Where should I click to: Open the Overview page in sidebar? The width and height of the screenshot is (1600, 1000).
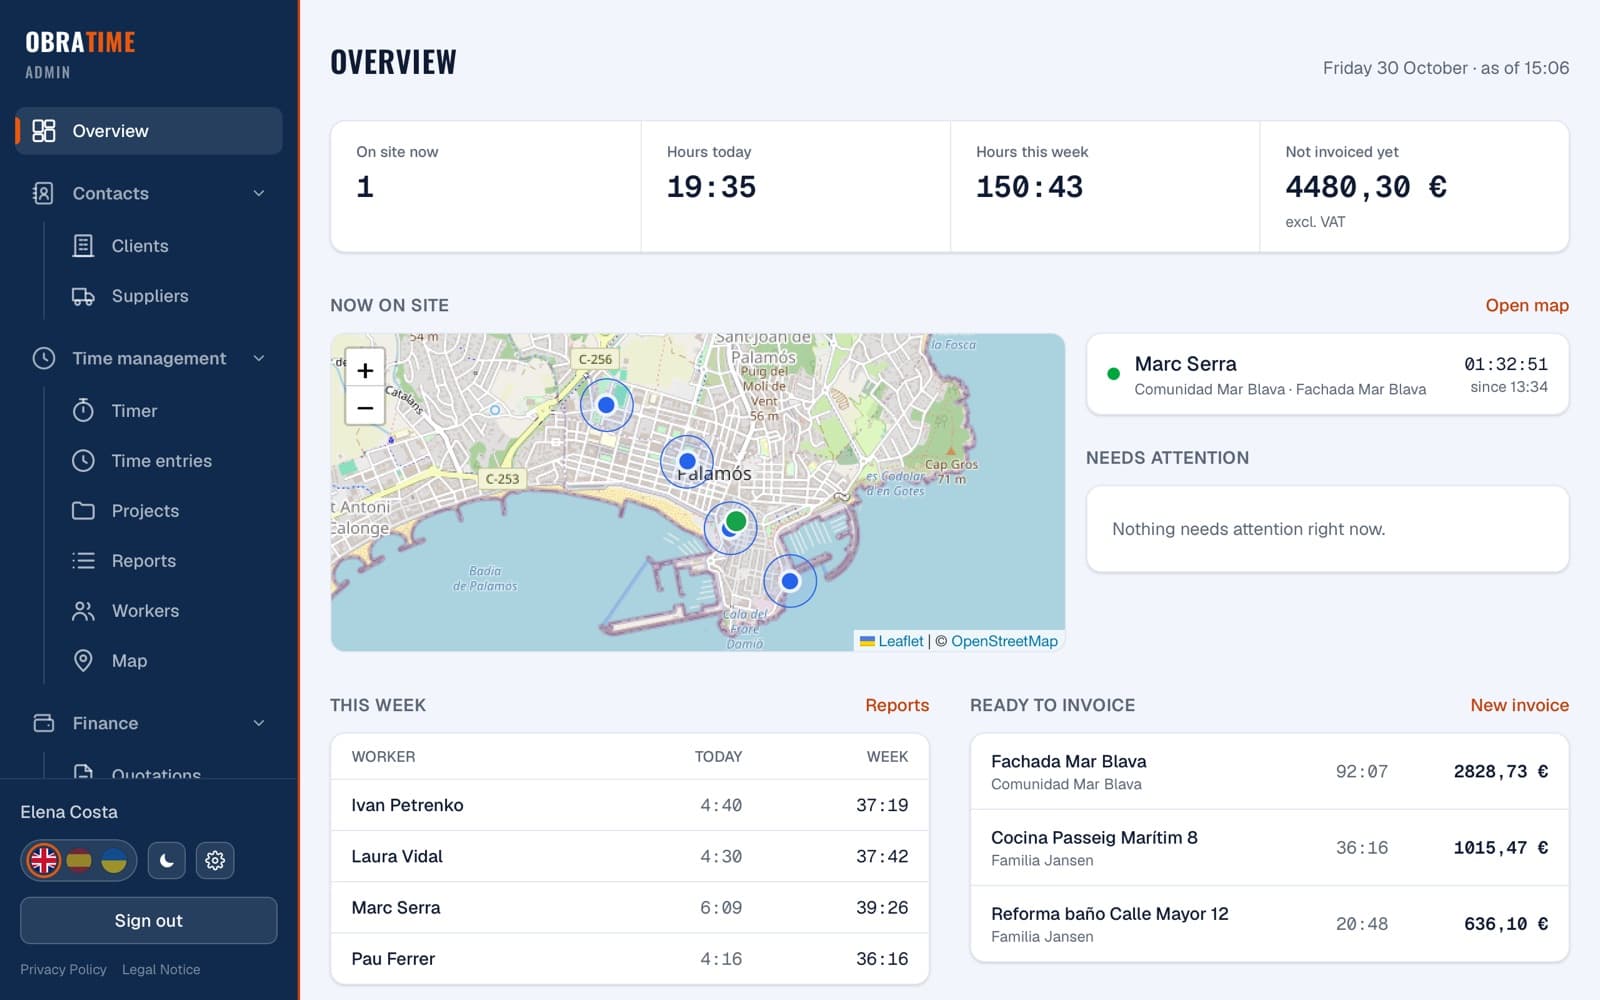pyautogui.click(x=149, y=131)
